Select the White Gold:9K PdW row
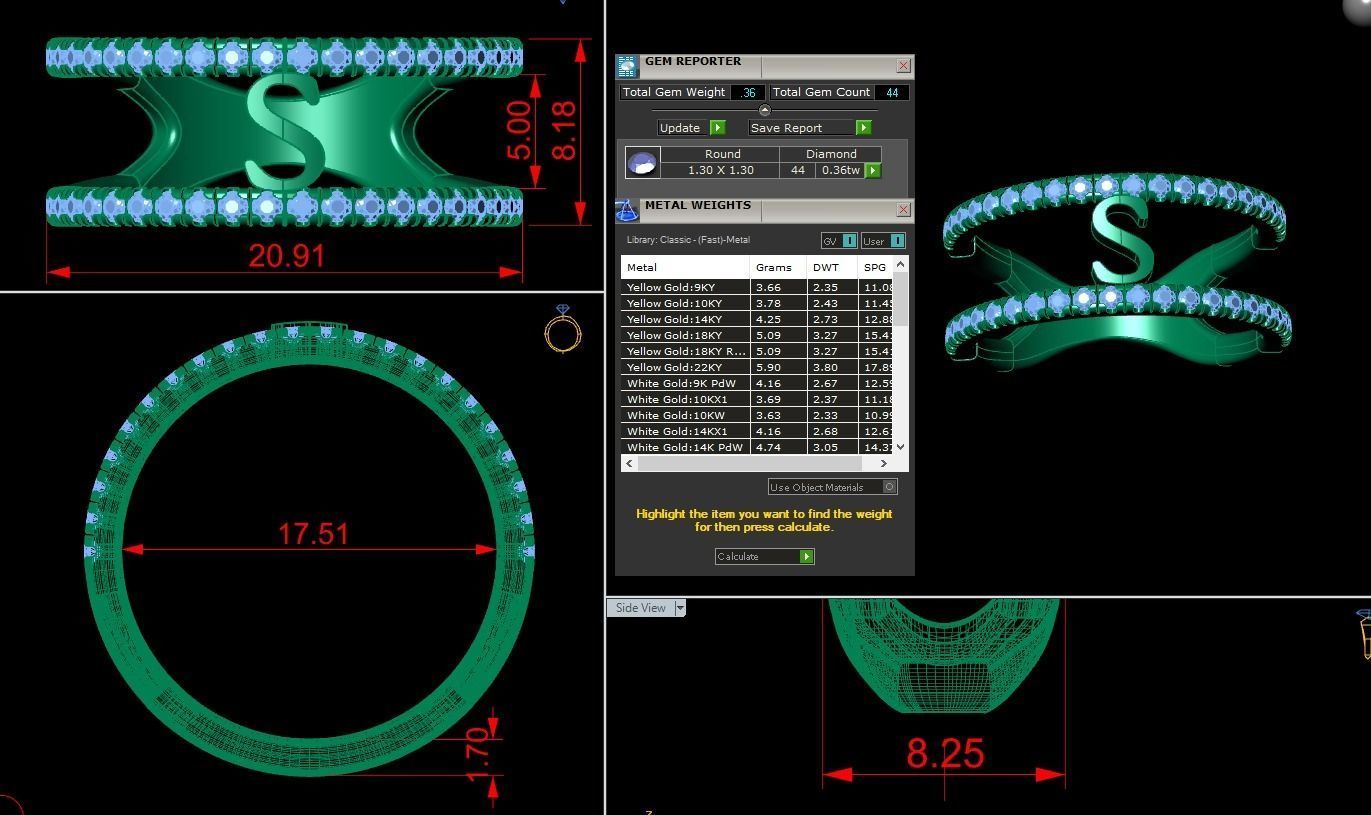1371x815 pixels. tap(757, 383)
